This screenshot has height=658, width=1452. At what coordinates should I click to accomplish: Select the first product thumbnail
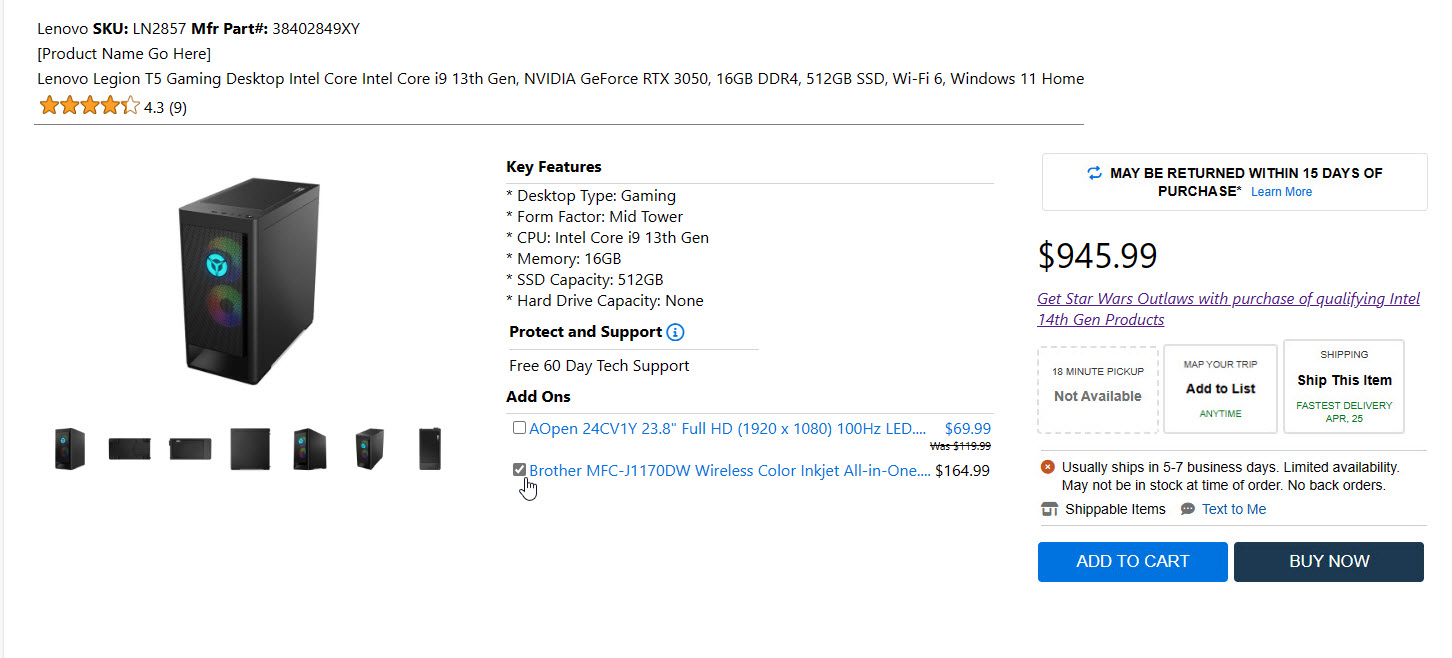coord(70,449)
